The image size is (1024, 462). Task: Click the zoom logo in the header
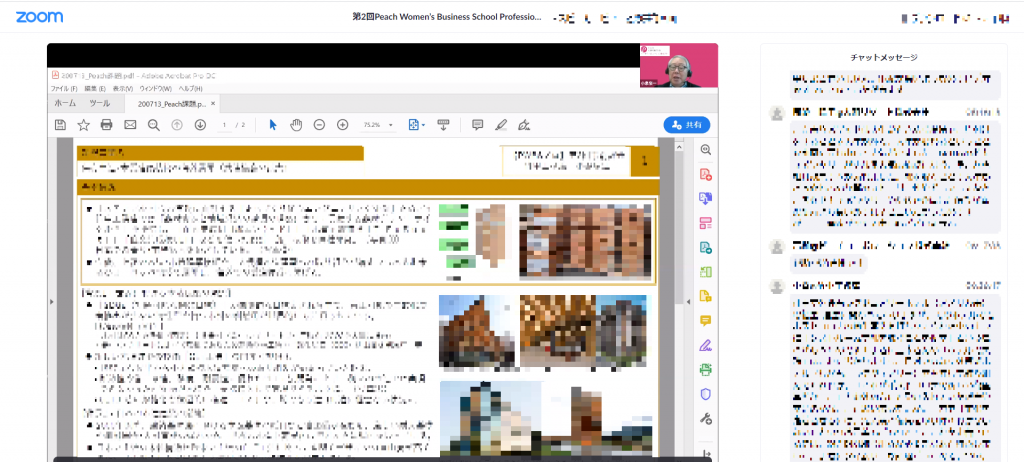click(x=40, y=17)
